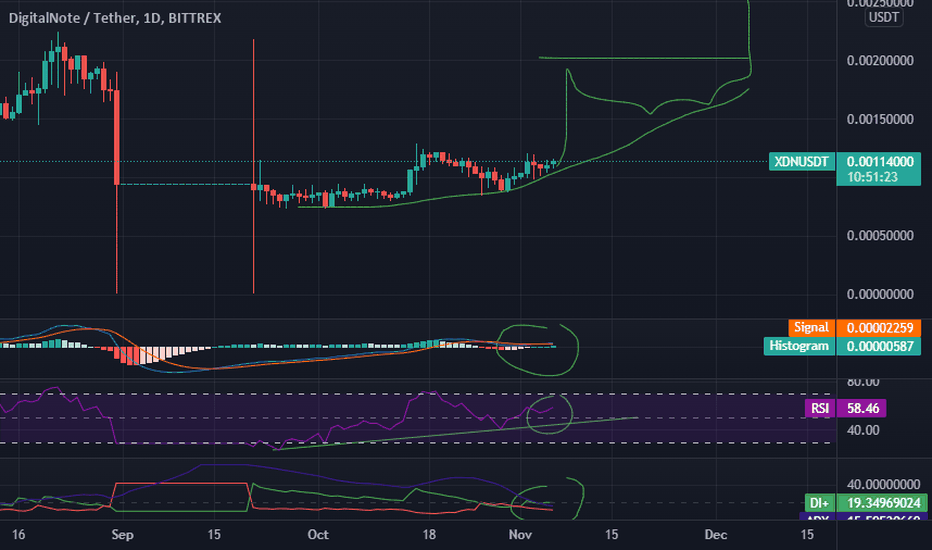Click the Signal indicator label
Viewport: 932px width, 550px height.
point(811,328)
